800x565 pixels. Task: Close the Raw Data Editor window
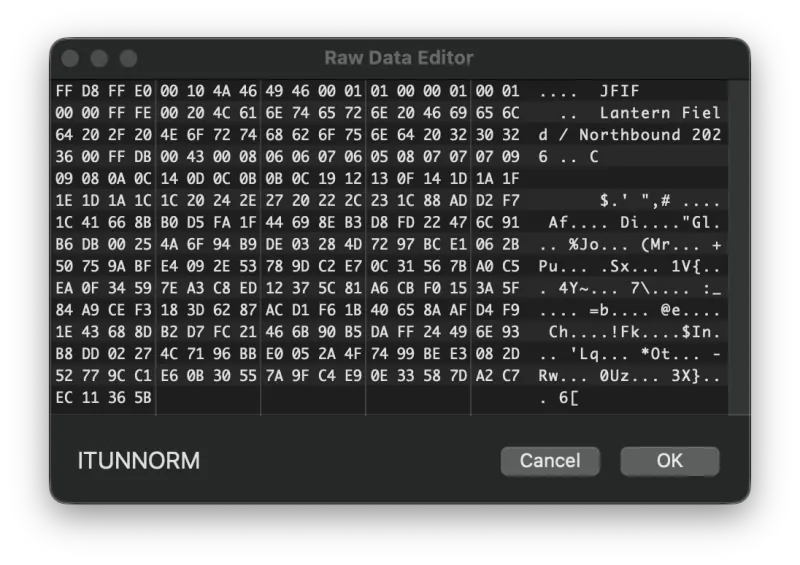pyautogui.click(x=70, y=58)
